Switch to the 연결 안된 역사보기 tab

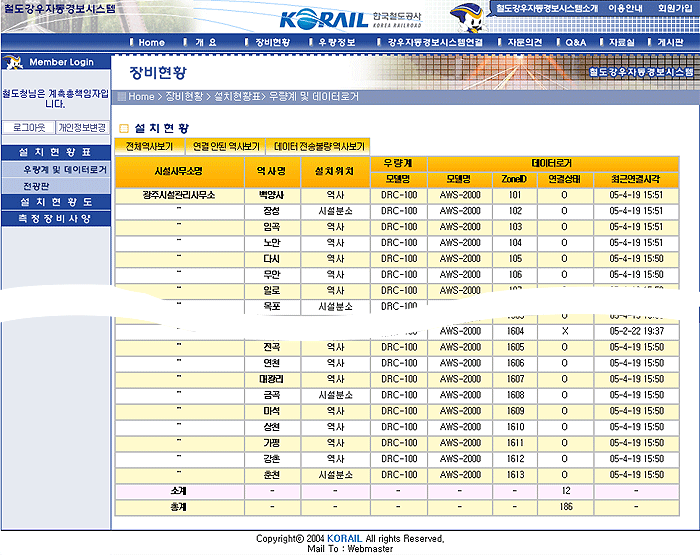click(x=226, y=146)
